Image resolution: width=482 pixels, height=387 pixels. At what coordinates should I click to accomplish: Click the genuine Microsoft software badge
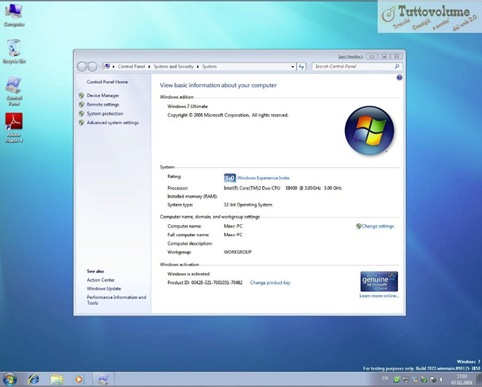pos(379,281)
